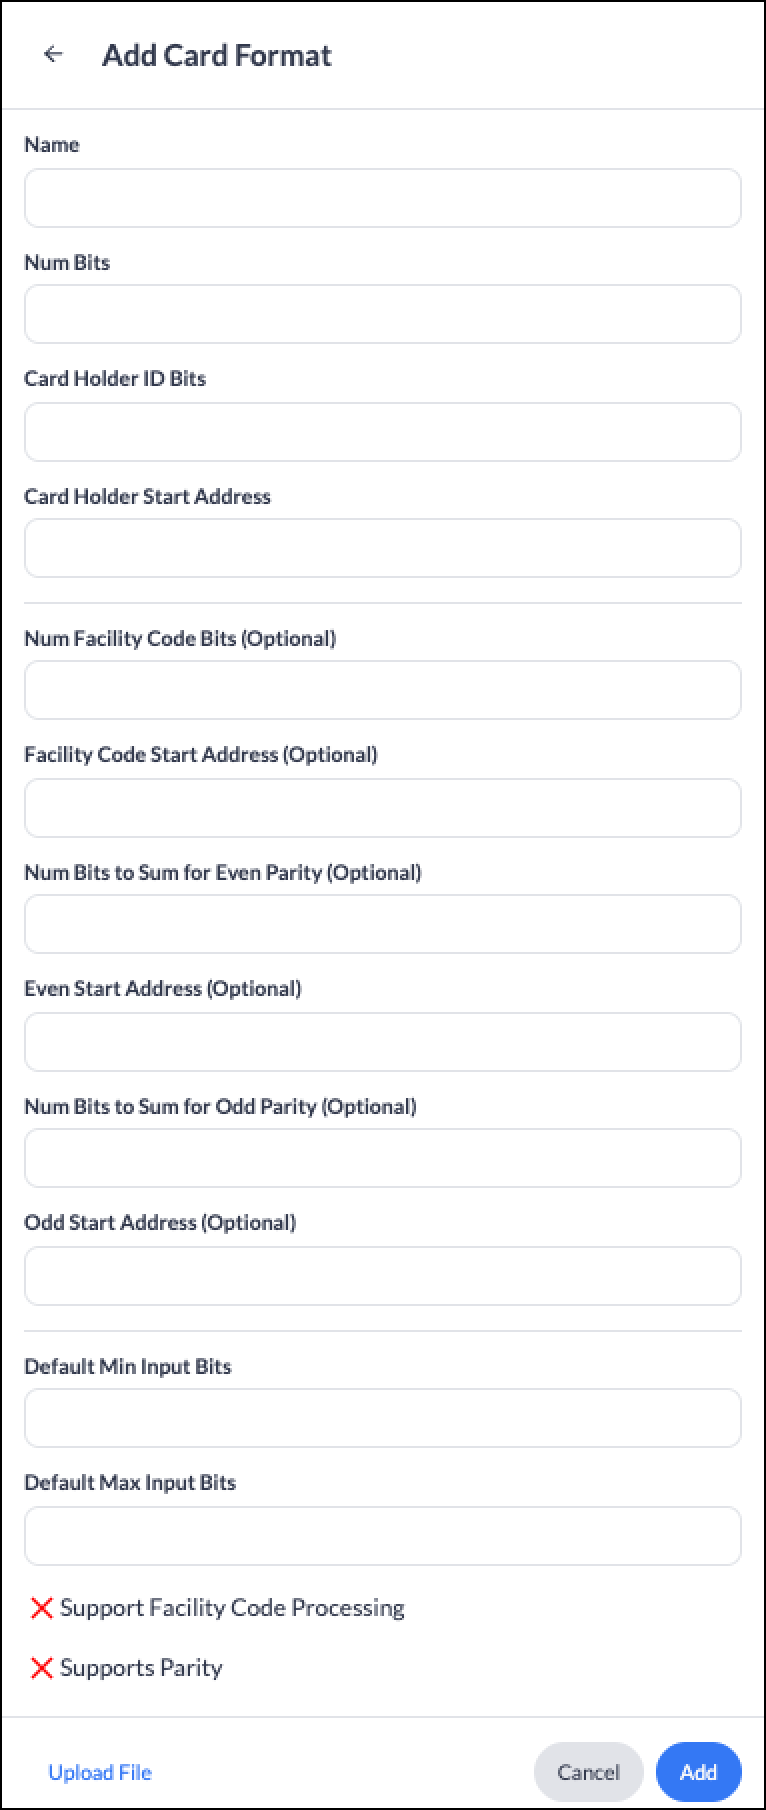Click the Name input field
766x1810 pixels.
pyautogui.click(x=383, y=198)
